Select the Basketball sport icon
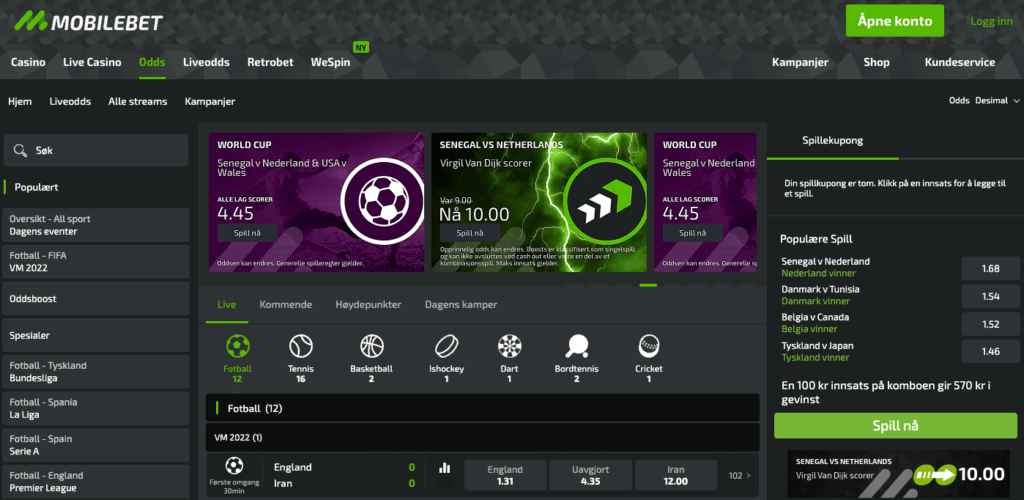 click(371, 346)
